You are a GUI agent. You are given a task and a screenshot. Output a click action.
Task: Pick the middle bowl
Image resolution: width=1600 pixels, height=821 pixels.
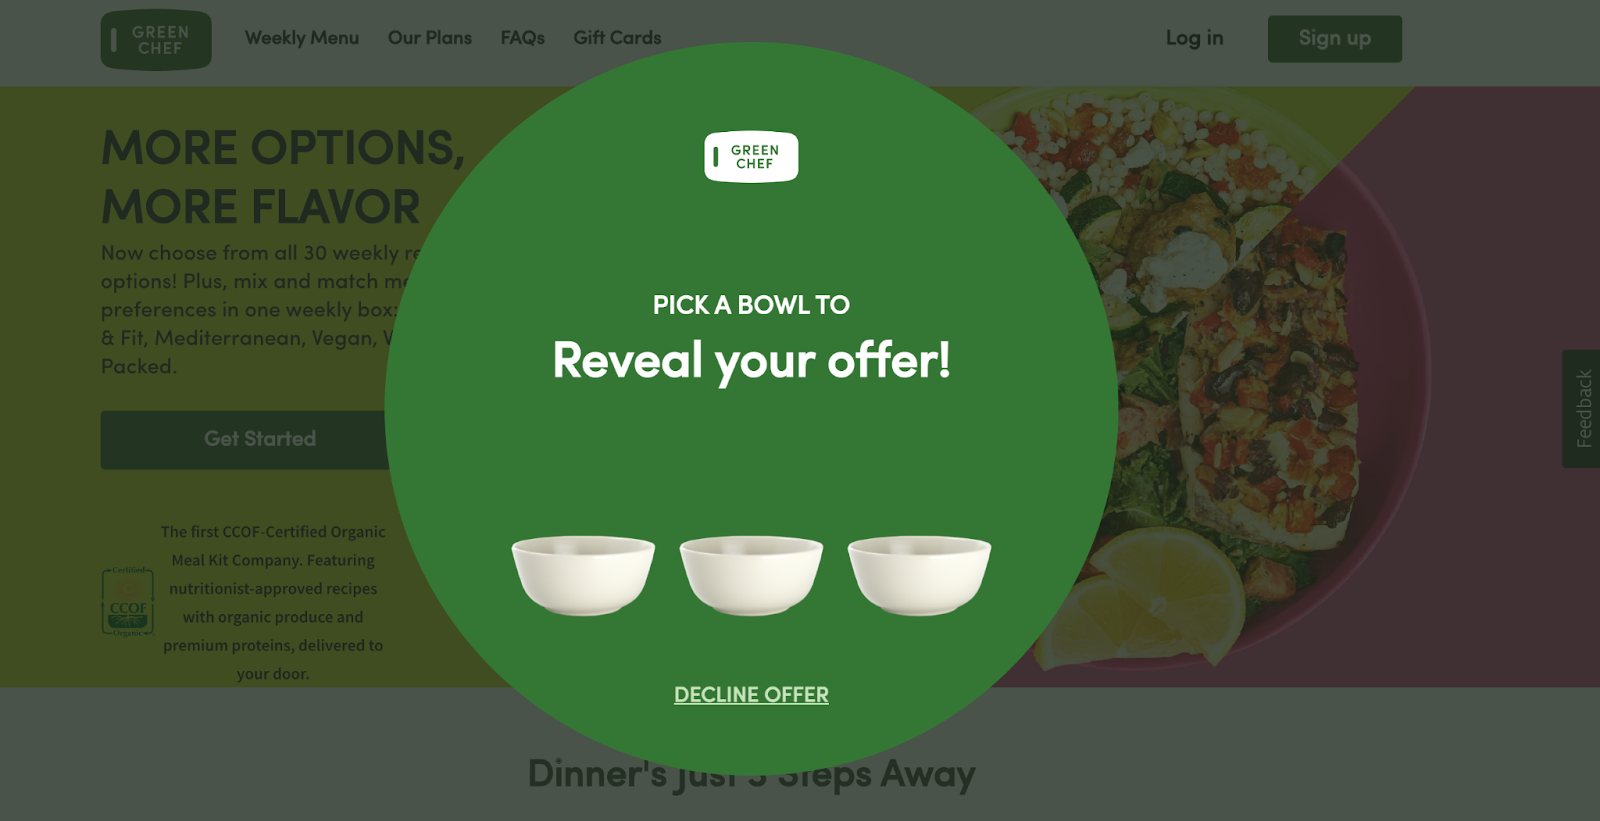751,575
